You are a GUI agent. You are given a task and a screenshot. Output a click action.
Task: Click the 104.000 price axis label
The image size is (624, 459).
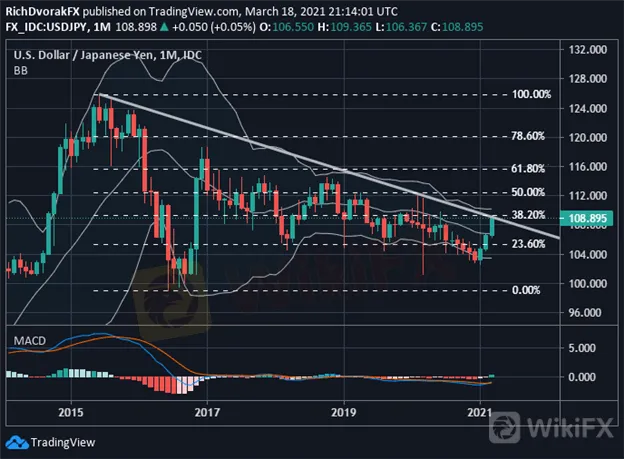click(588, 254)
